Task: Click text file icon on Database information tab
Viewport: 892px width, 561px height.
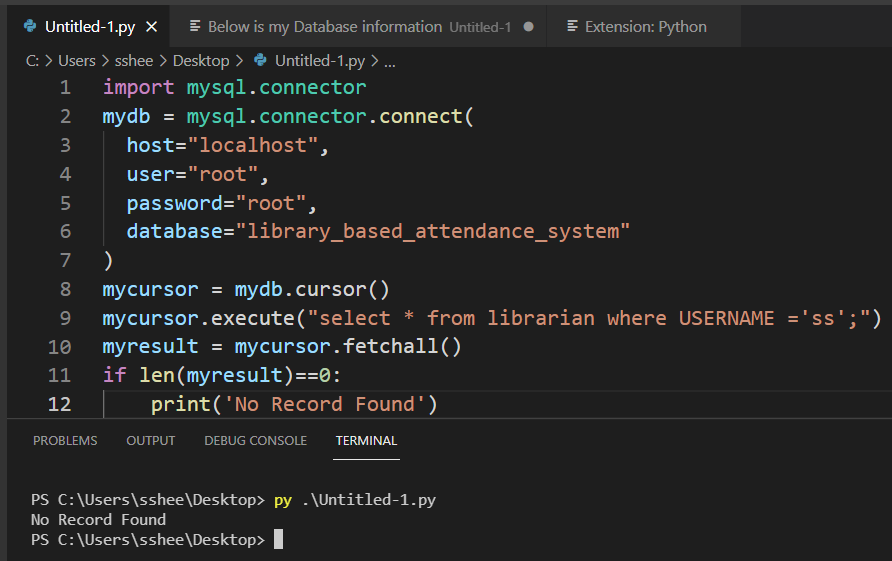Action: [x=195, y=26]
